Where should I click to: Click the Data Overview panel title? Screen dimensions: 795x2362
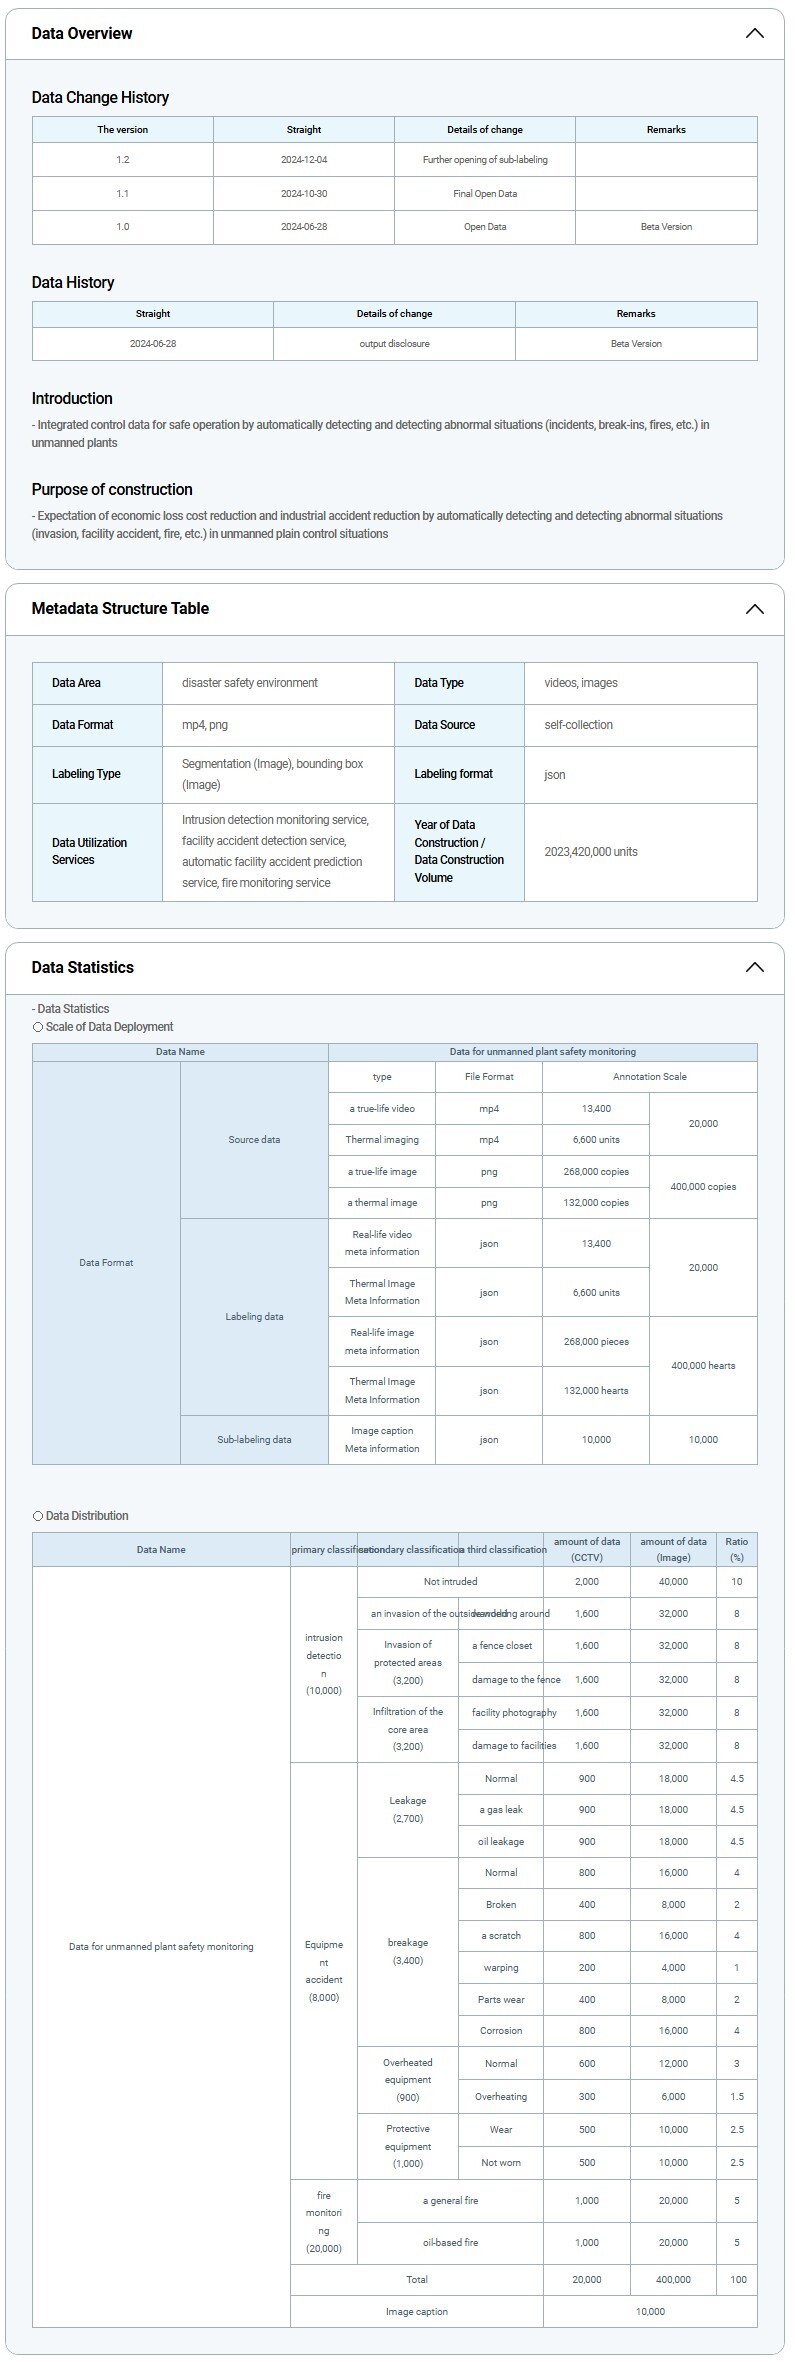click(82, 34)
